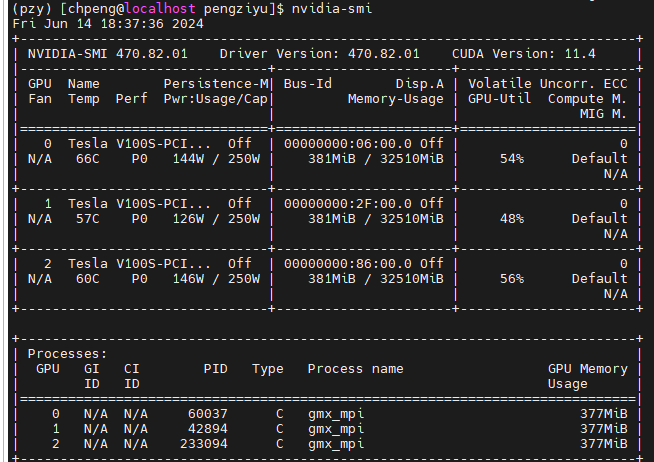The image size is (654, 462).
Task: Click the "Processes:" section label
Action: click(68, 354)
